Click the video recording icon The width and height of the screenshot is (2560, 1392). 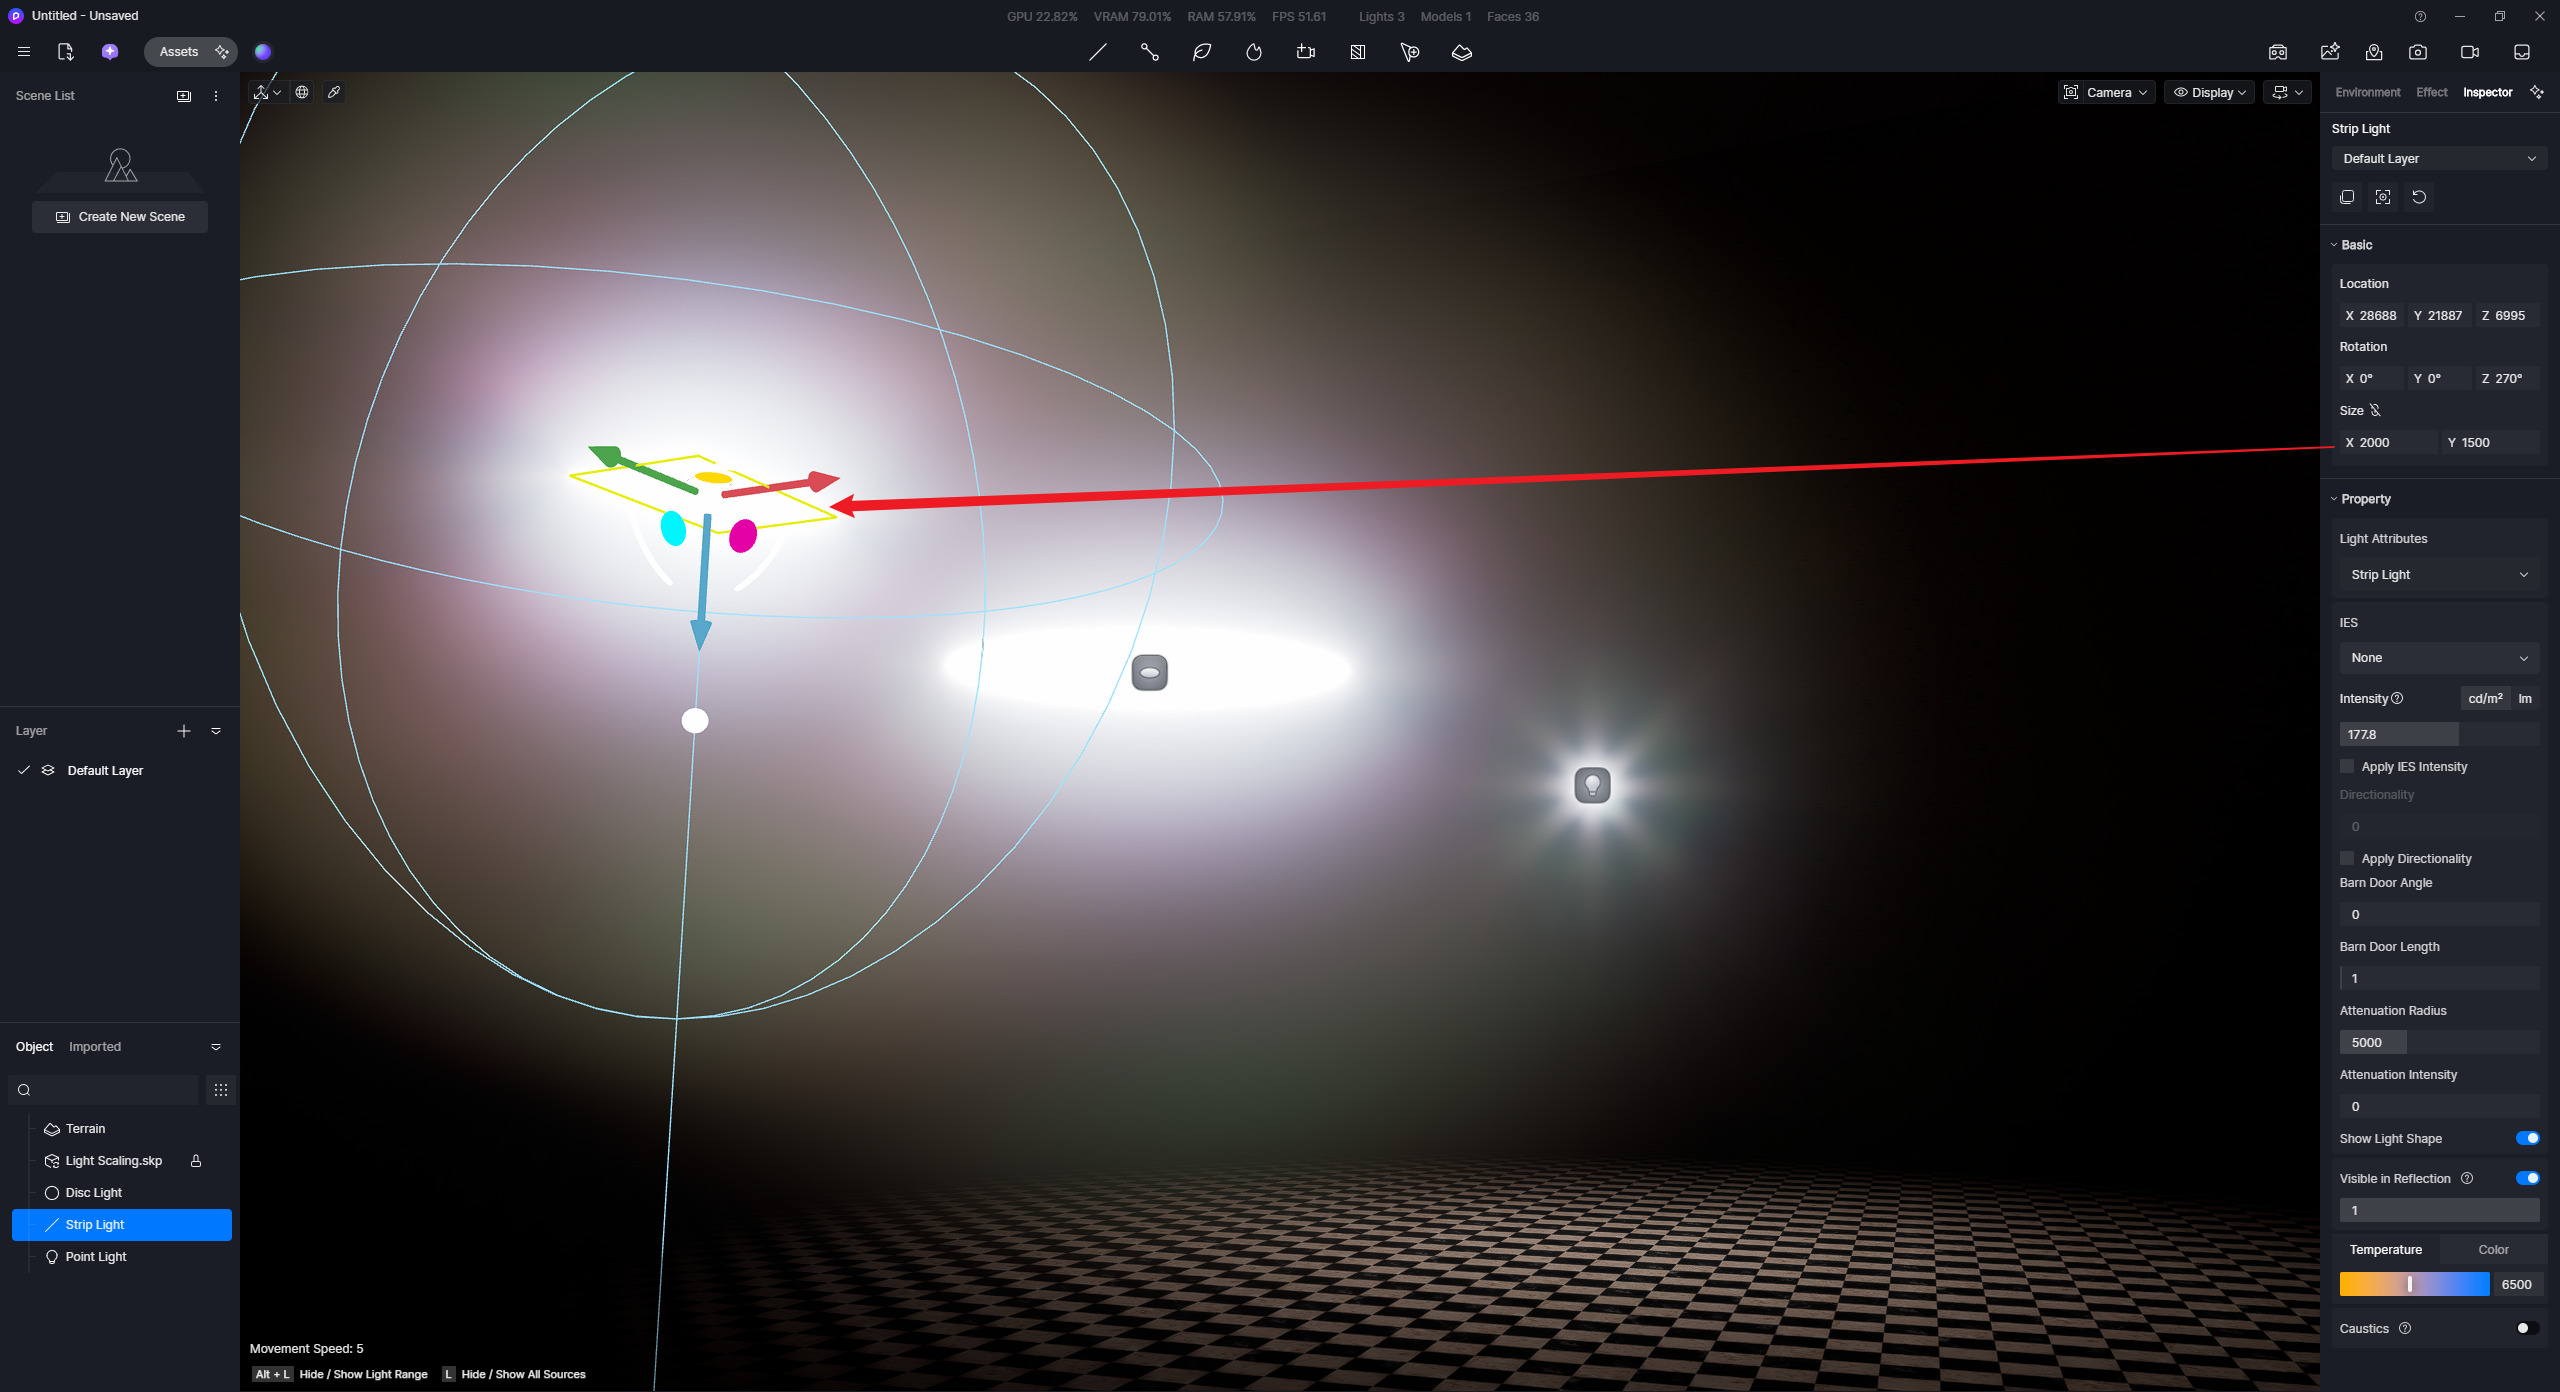click(2470, 52)
